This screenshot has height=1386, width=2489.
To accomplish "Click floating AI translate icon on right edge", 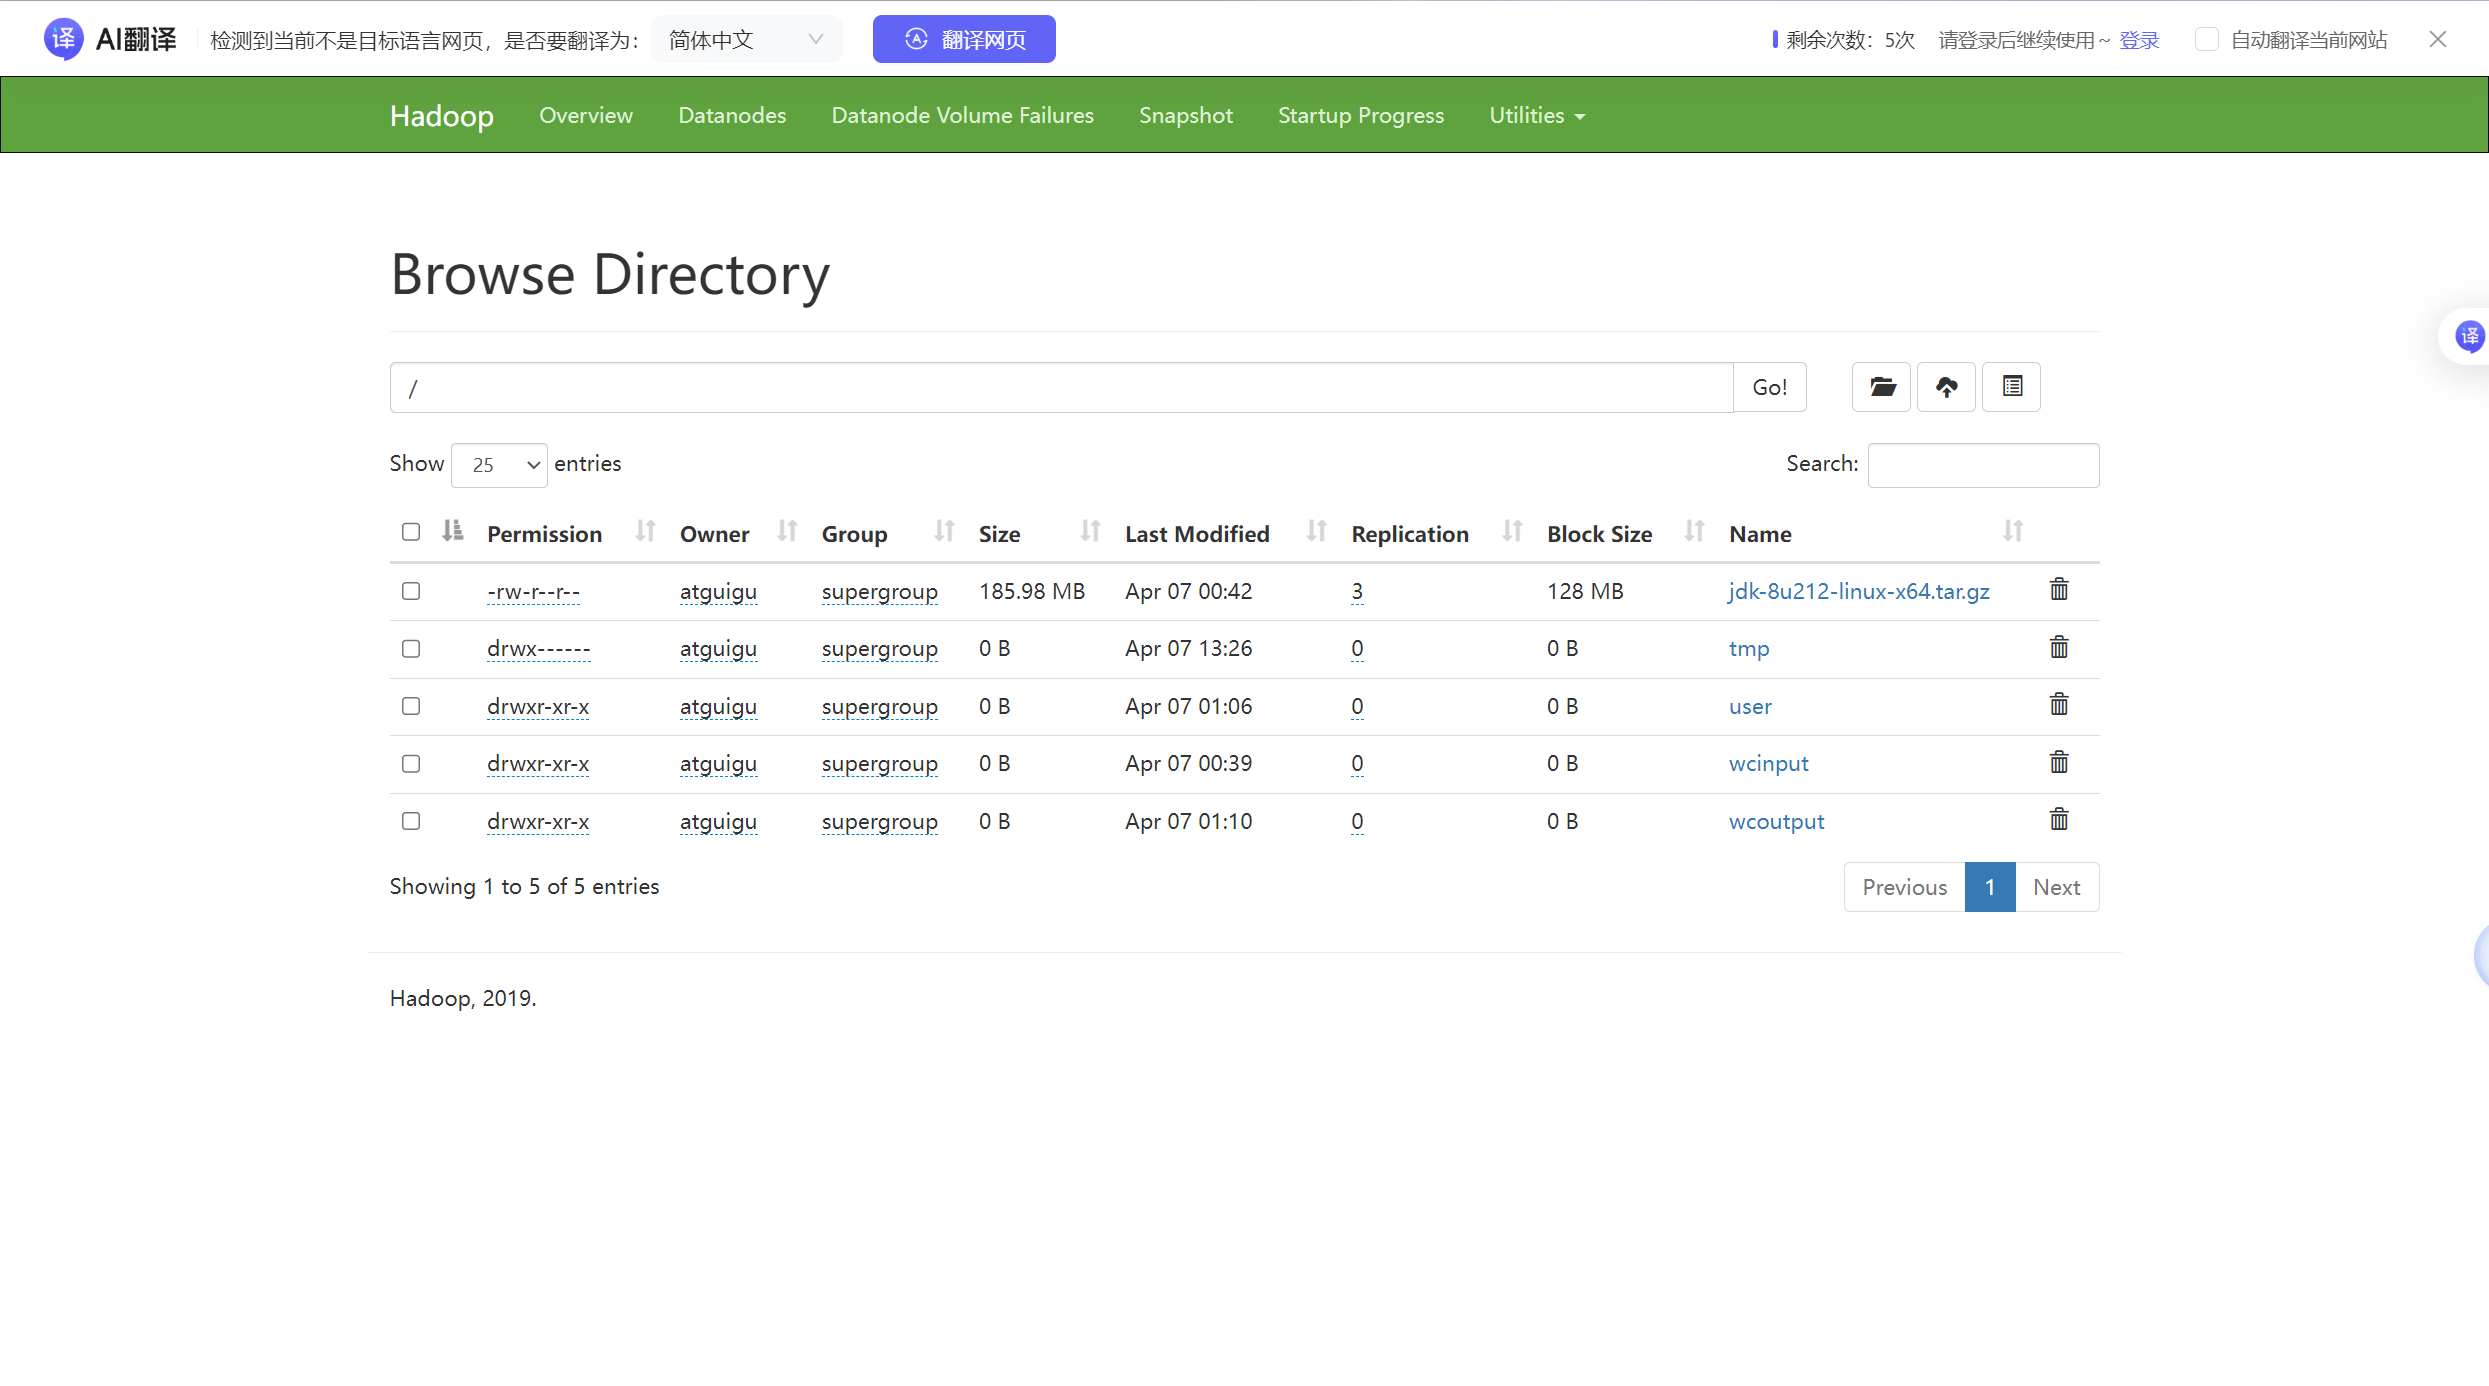I will [x=2468, y=337].
